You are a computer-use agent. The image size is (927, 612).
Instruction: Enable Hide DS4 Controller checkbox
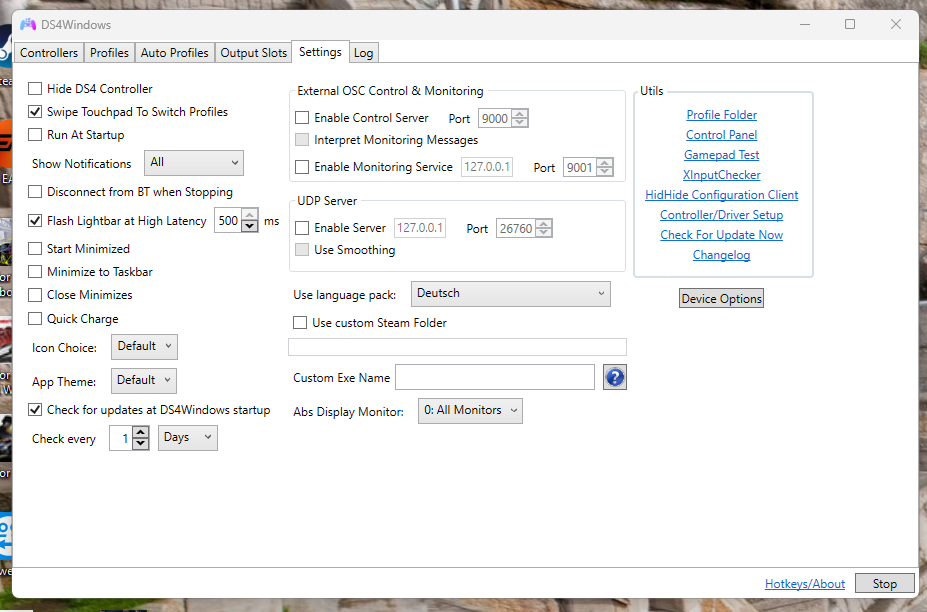click(35, 89)
